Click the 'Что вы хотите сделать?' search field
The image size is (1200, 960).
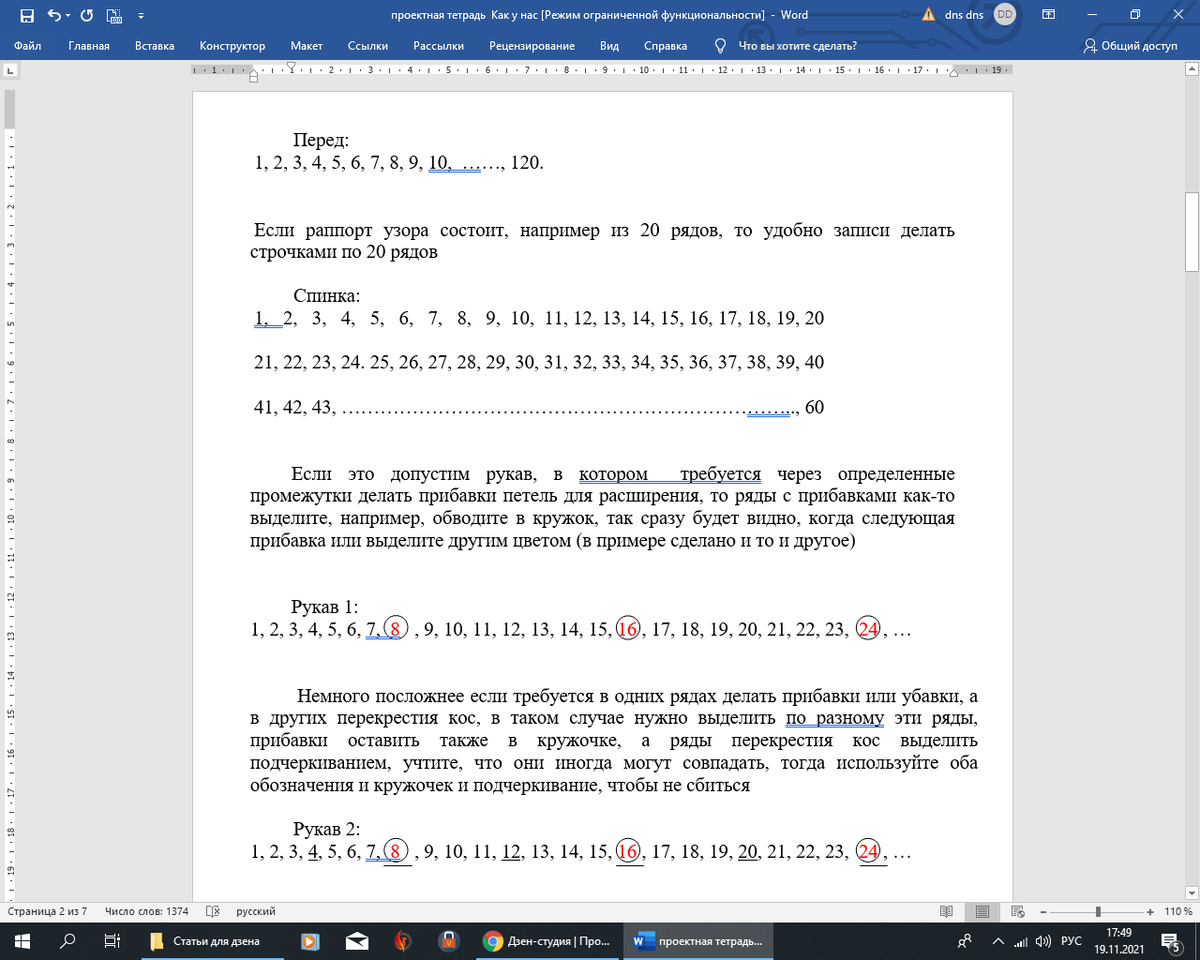coord(797,46)
